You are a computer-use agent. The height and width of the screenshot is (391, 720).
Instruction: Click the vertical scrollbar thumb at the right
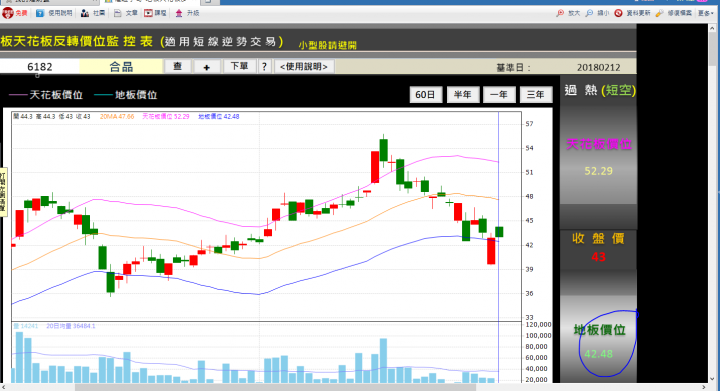[713, 49]
